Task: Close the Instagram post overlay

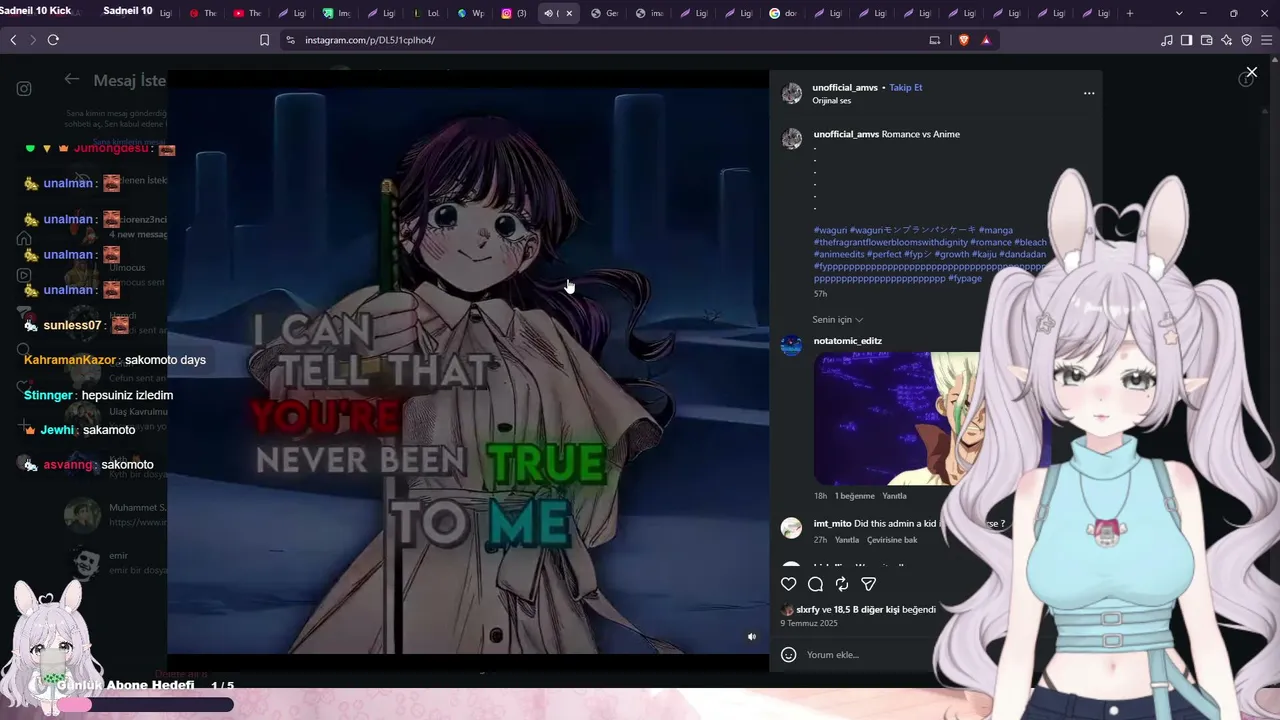Action: [1251, 73]
